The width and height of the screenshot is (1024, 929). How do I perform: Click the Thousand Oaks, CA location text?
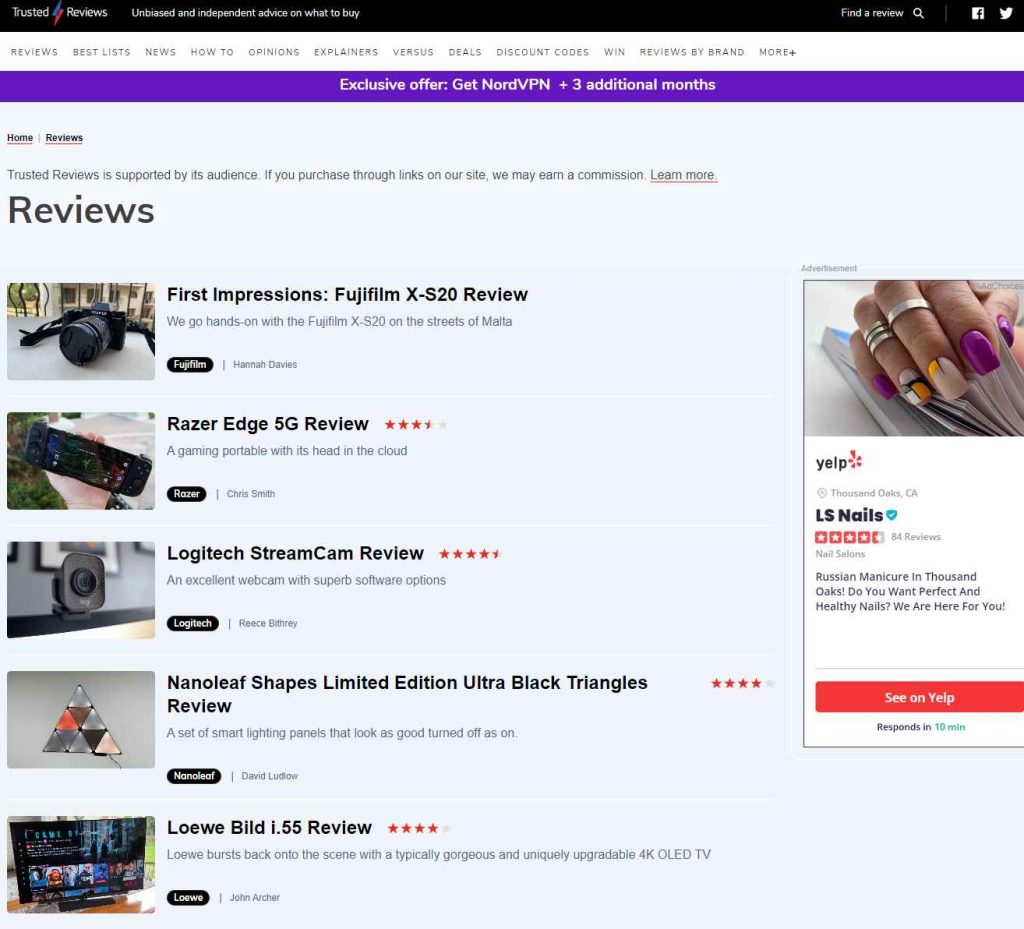point(874,493)
